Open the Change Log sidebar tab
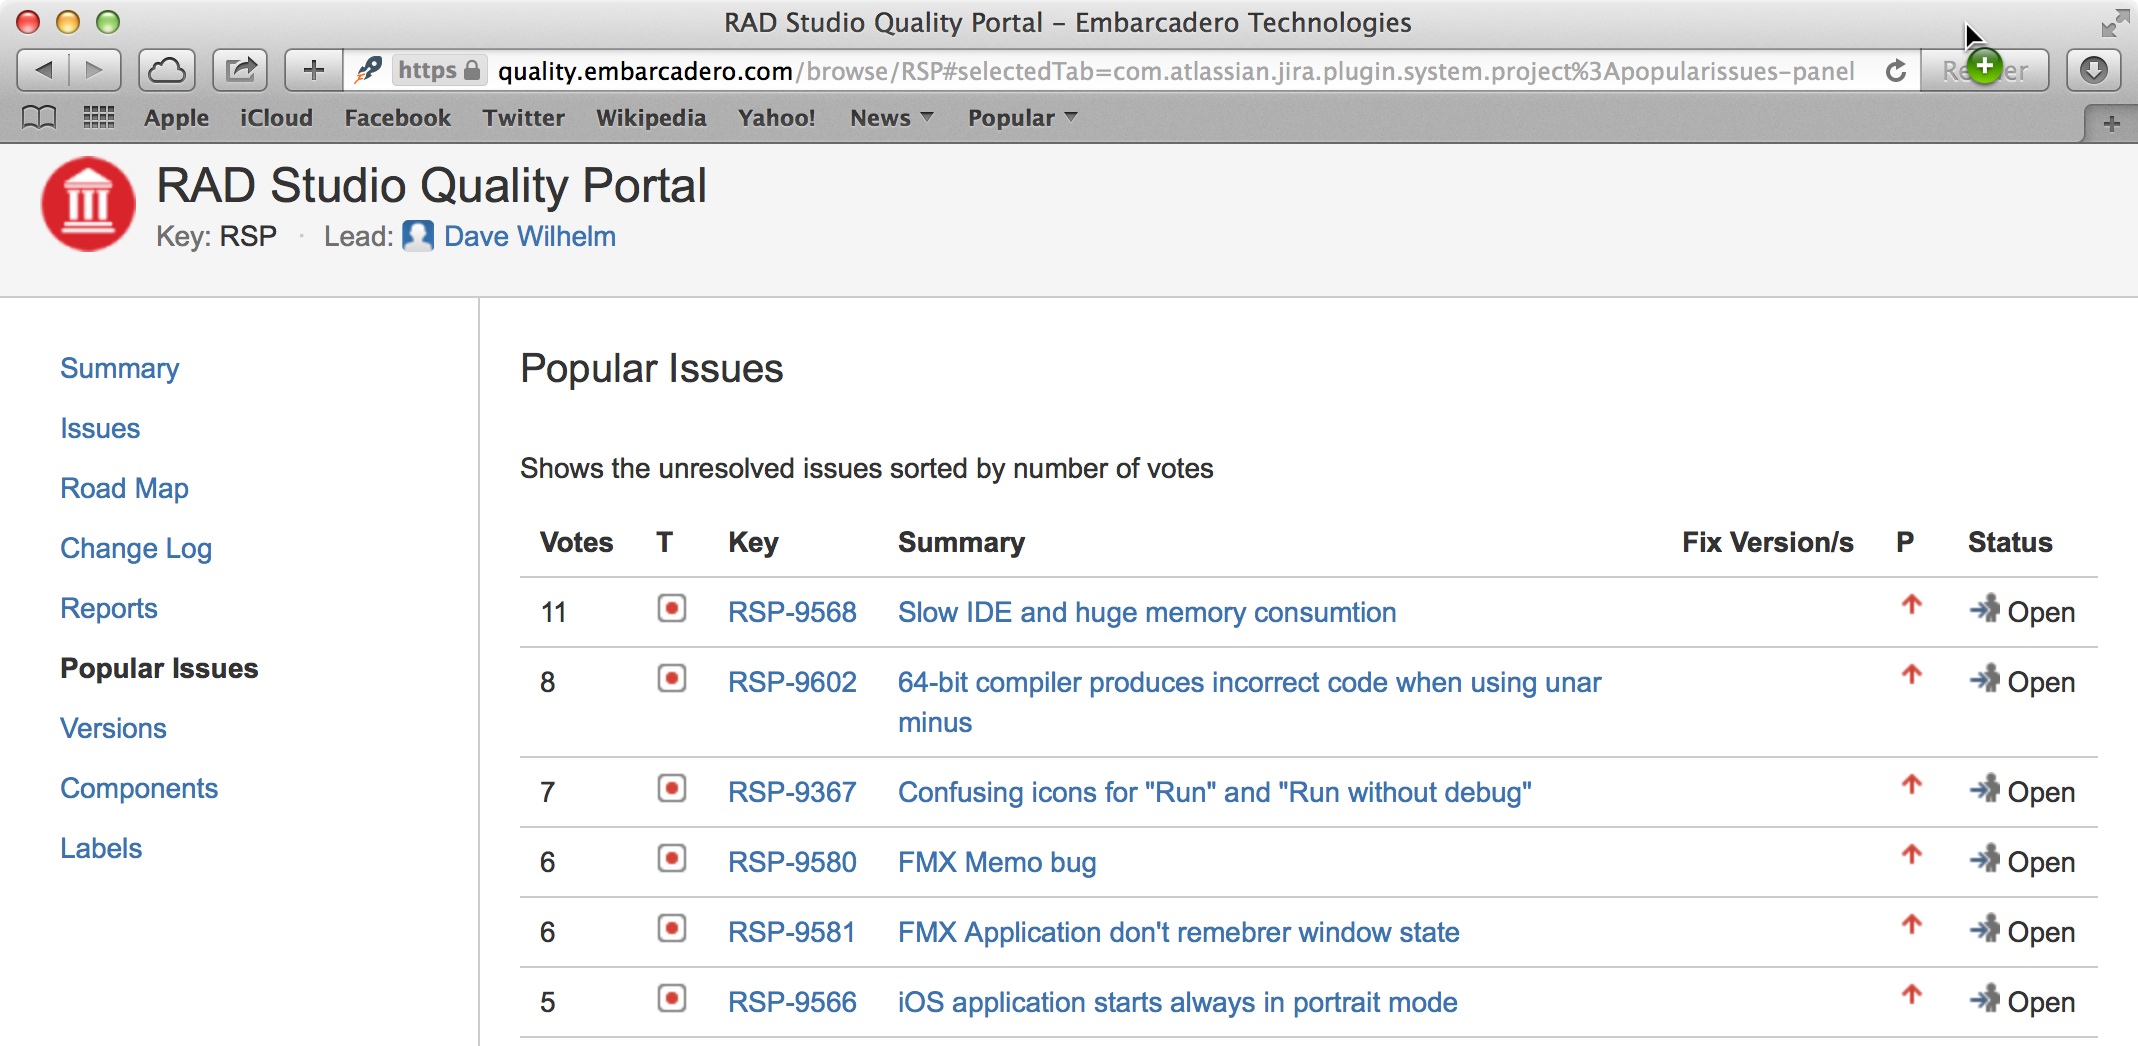This screenshot has height=1046, width=2138. 136,548
